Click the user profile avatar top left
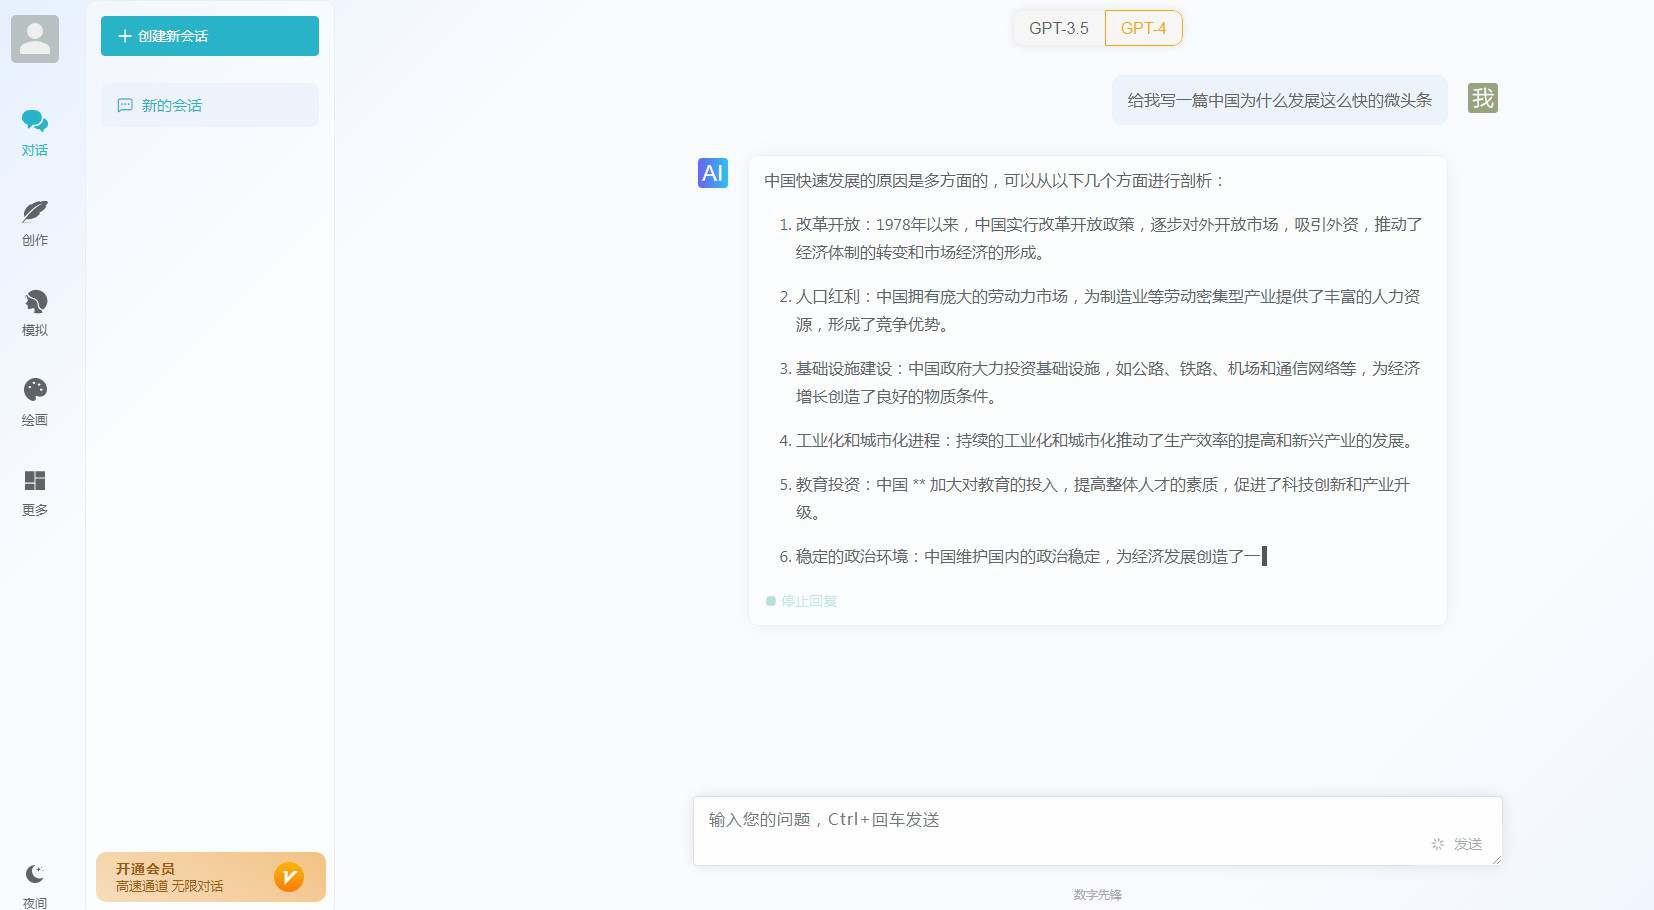 [35, 39]
